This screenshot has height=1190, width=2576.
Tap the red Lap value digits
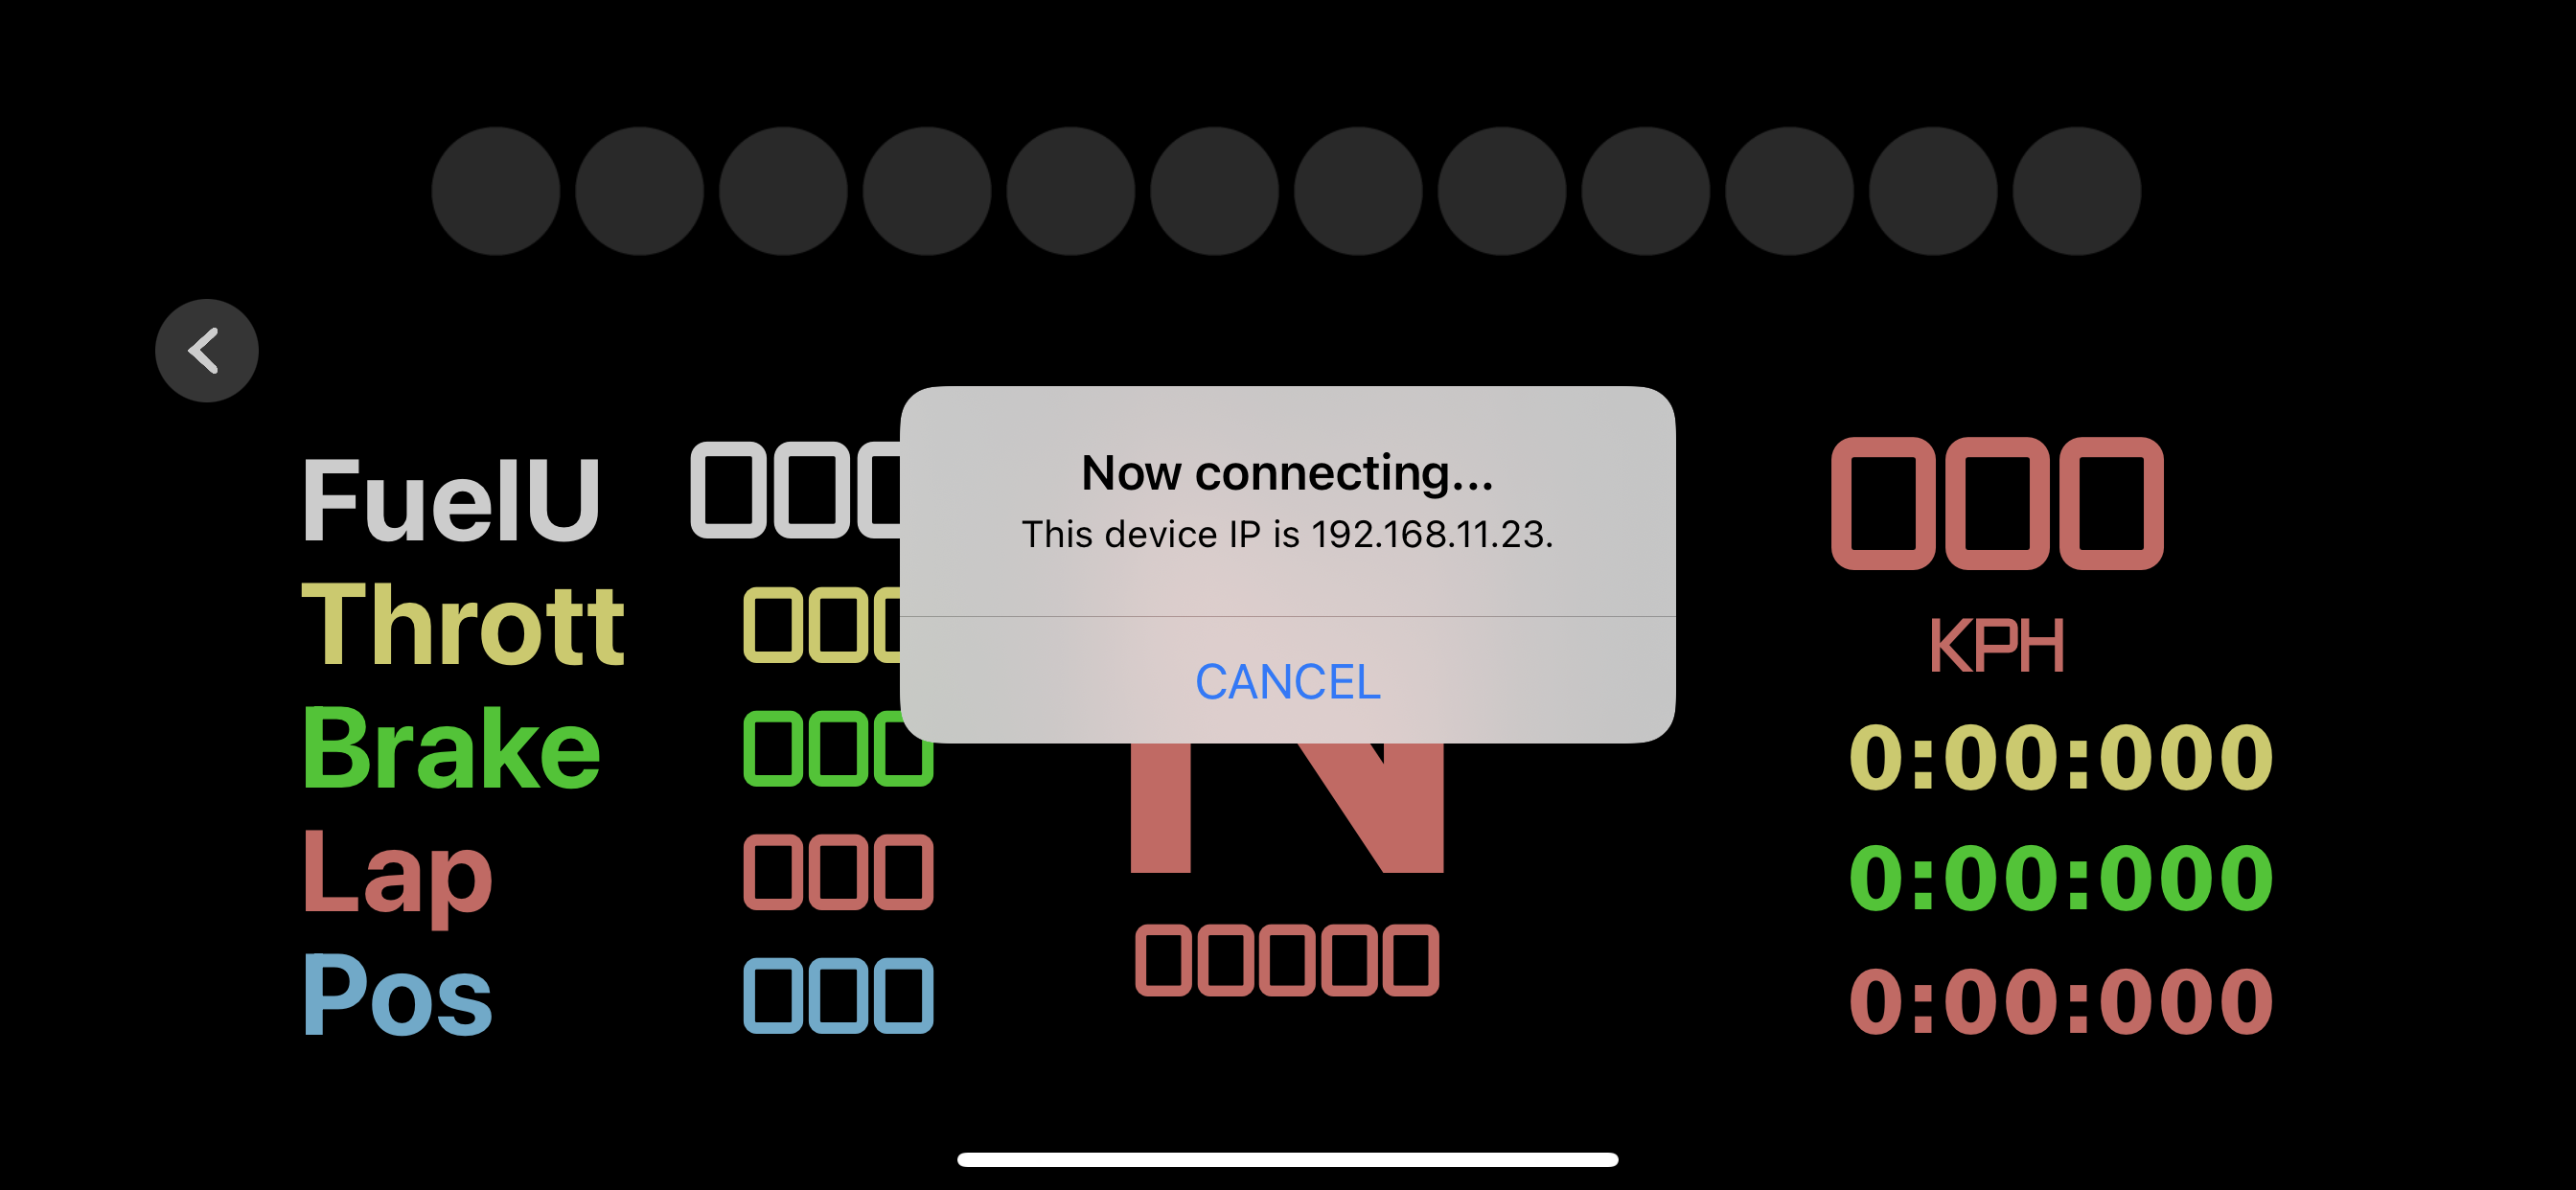click(x=838, y=872)
